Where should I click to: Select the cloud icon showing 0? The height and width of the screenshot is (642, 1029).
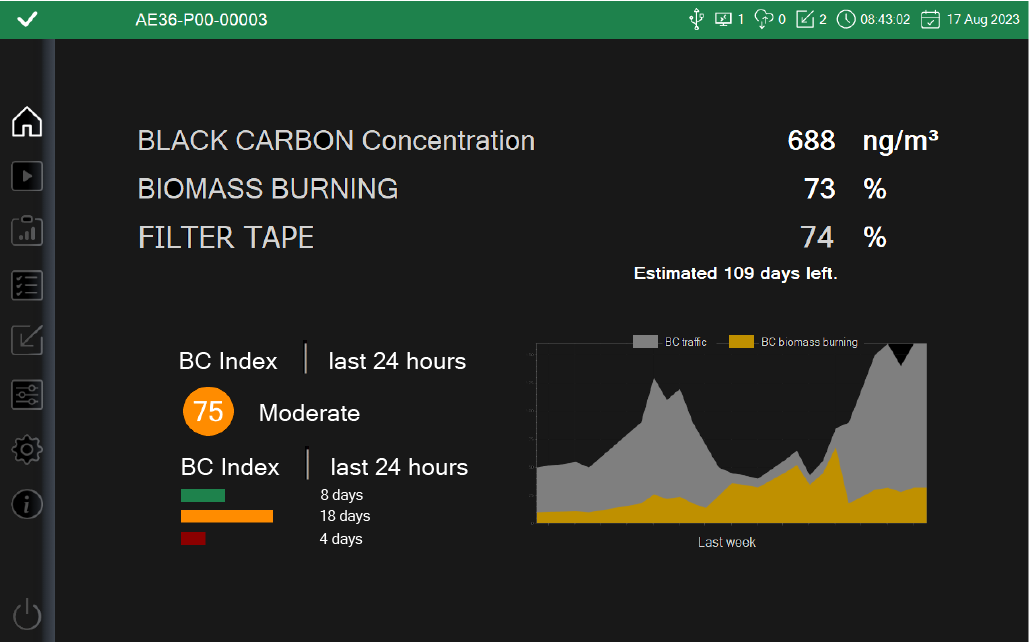click(765, 19)
